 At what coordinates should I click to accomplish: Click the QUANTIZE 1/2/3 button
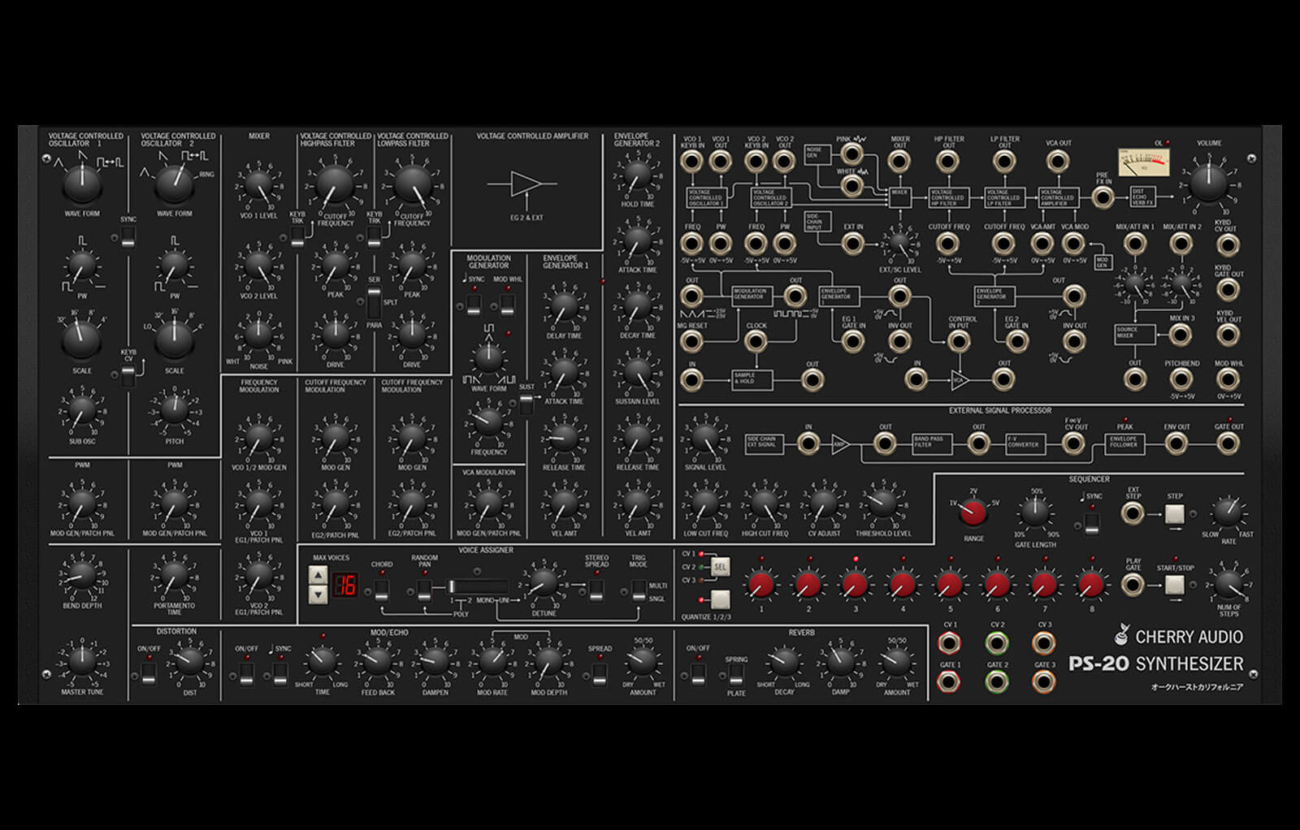tap(719, 600)
